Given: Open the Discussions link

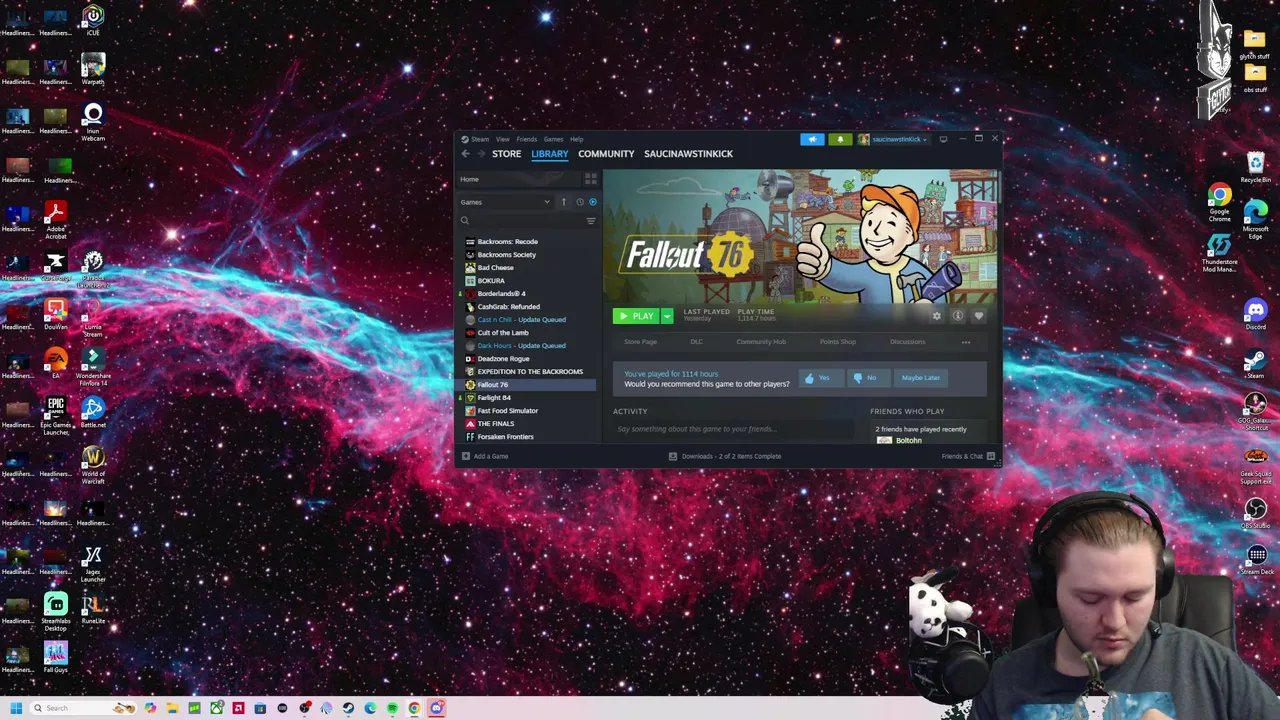Looking at the screenshot, I should pyautogui.click(x=908, y=342).
